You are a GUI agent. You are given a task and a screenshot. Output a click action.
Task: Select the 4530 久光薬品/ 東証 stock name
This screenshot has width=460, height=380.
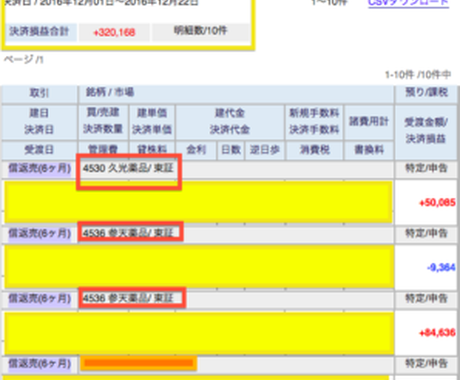click(x=128, y=168)
